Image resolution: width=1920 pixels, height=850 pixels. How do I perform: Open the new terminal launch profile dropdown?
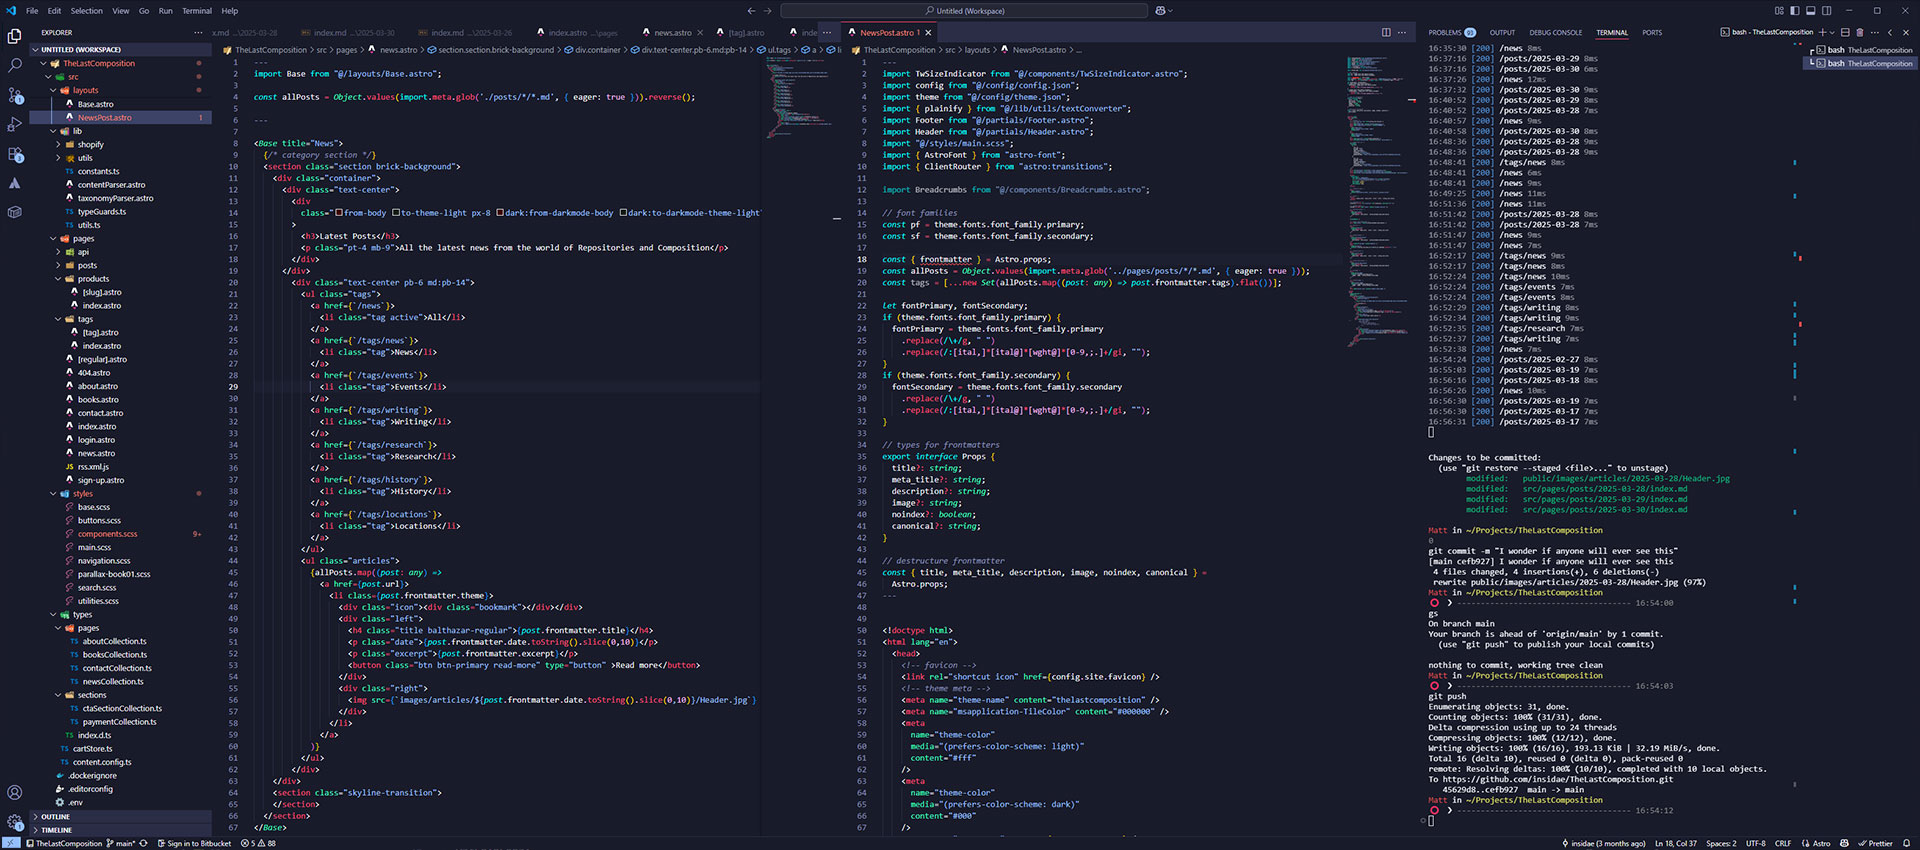coord(1832,32)
